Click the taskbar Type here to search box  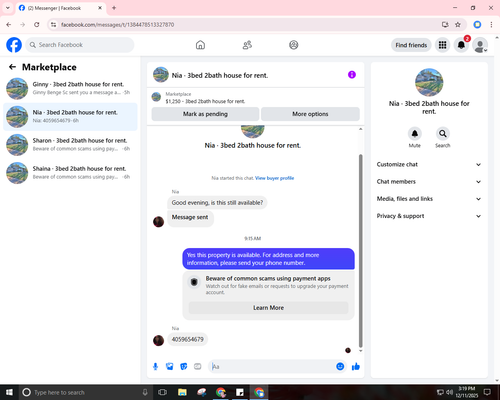(85, 392)
